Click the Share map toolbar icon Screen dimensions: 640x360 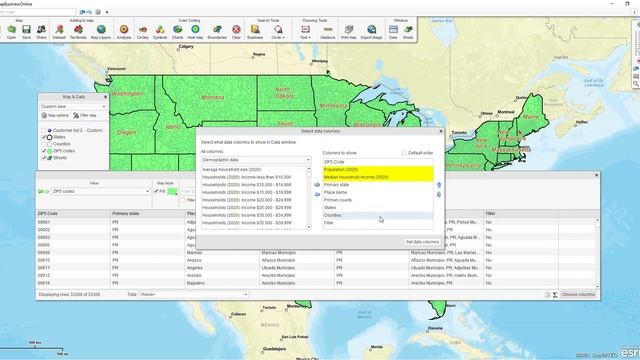pyautogui.click(x=41, y=32)
